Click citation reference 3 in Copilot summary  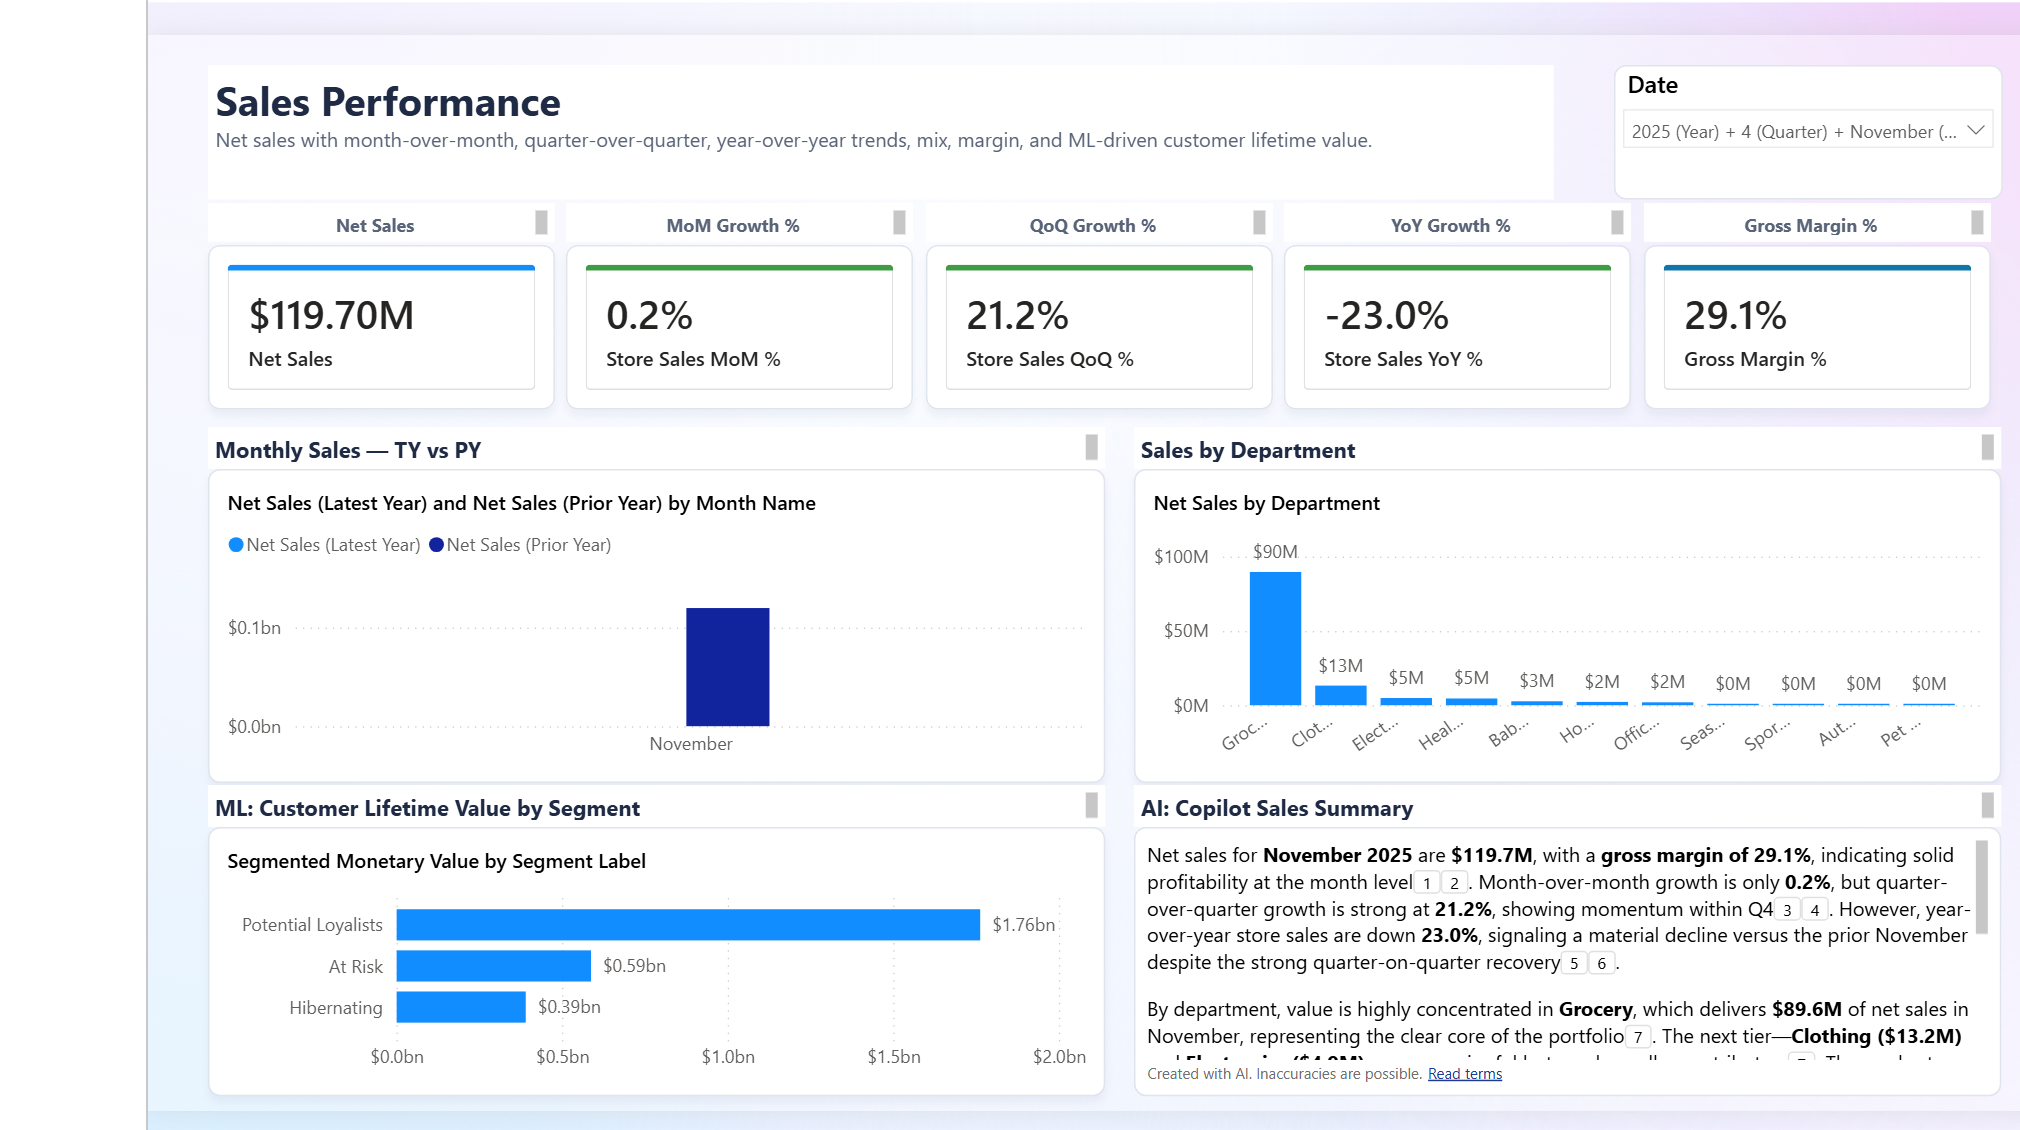point(1787,910)
